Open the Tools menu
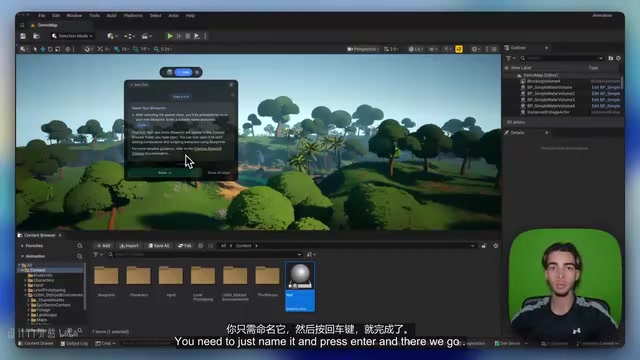Image resolution: width=640 pixels, height=360 pixels. [94, 16]
